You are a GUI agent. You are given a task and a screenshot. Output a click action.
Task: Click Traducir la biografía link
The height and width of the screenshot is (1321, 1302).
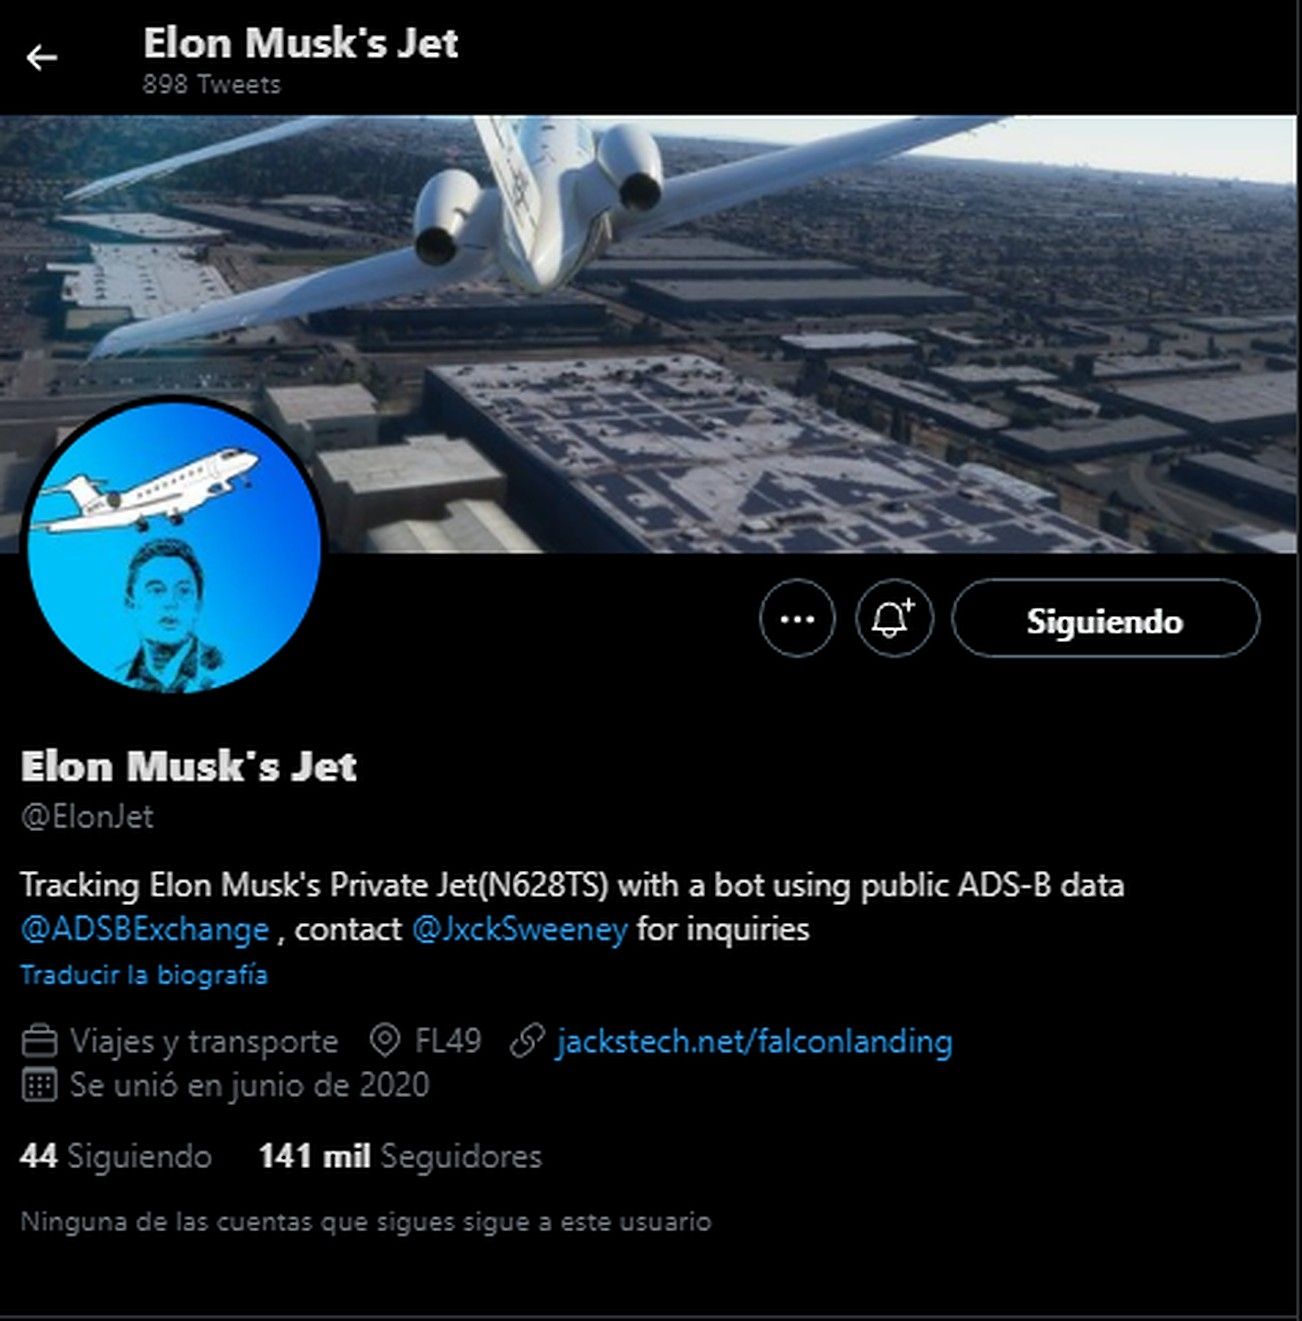click(x=144, y=975)
